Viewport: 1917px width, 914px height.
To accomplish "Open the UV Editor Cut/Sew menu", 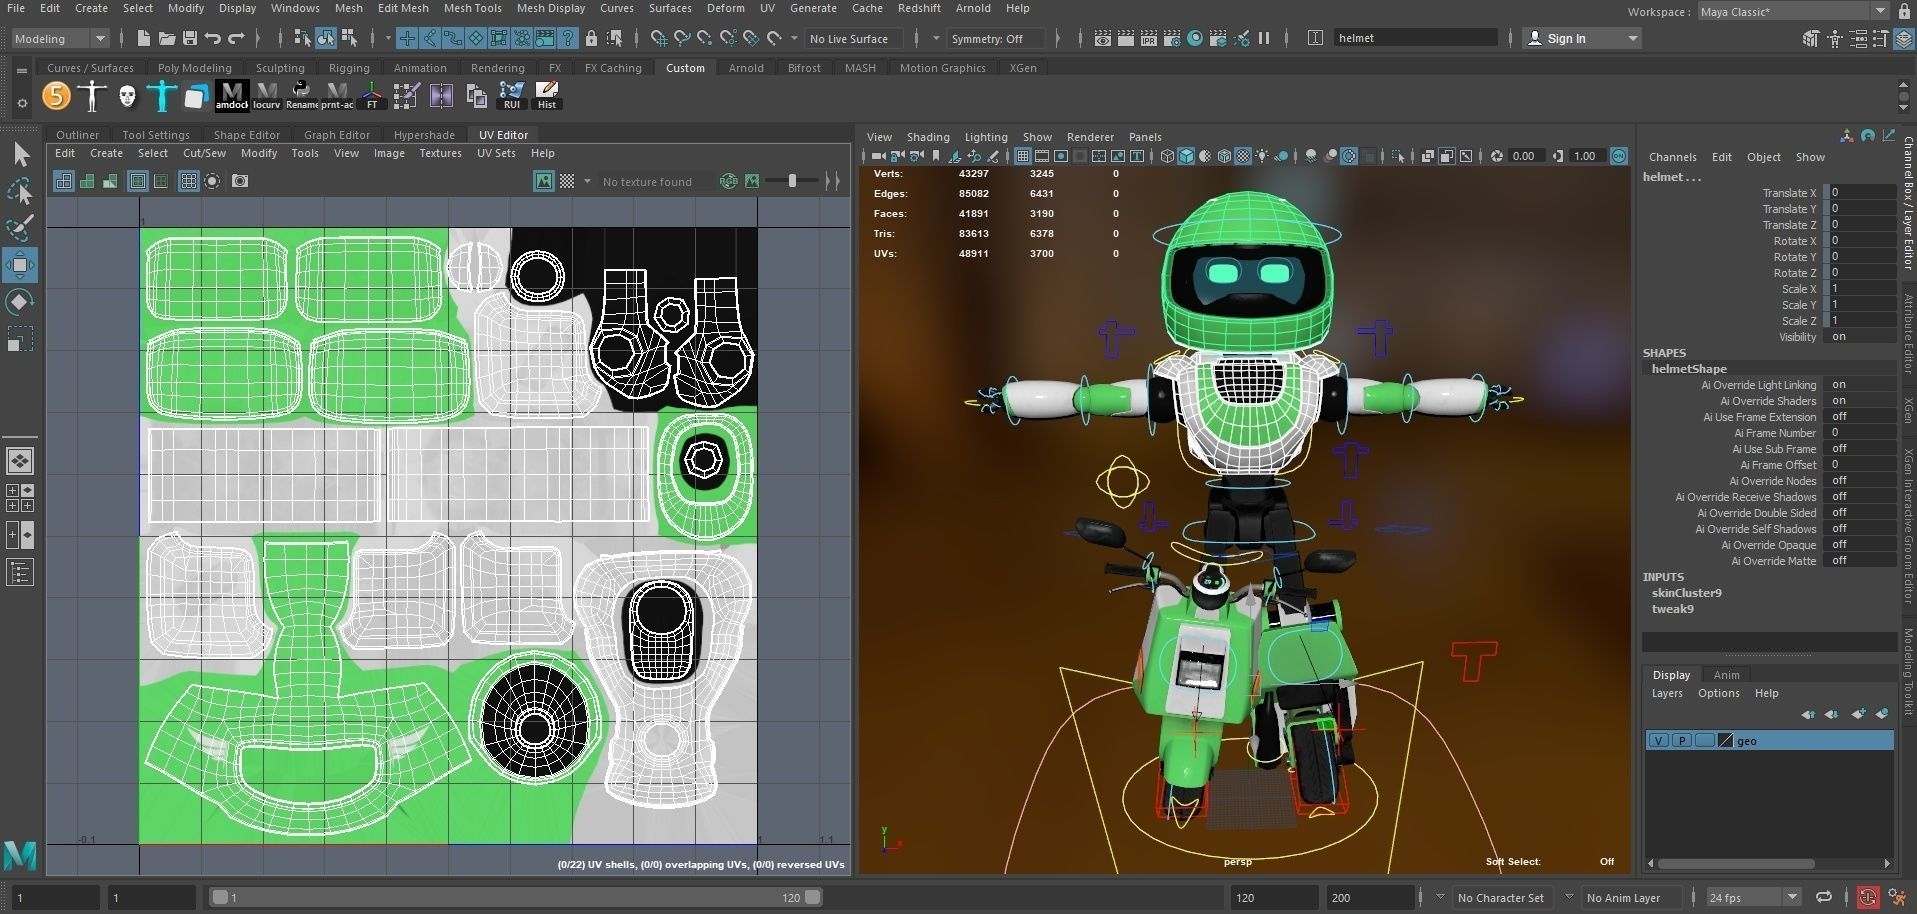I will tap(204, 153).
